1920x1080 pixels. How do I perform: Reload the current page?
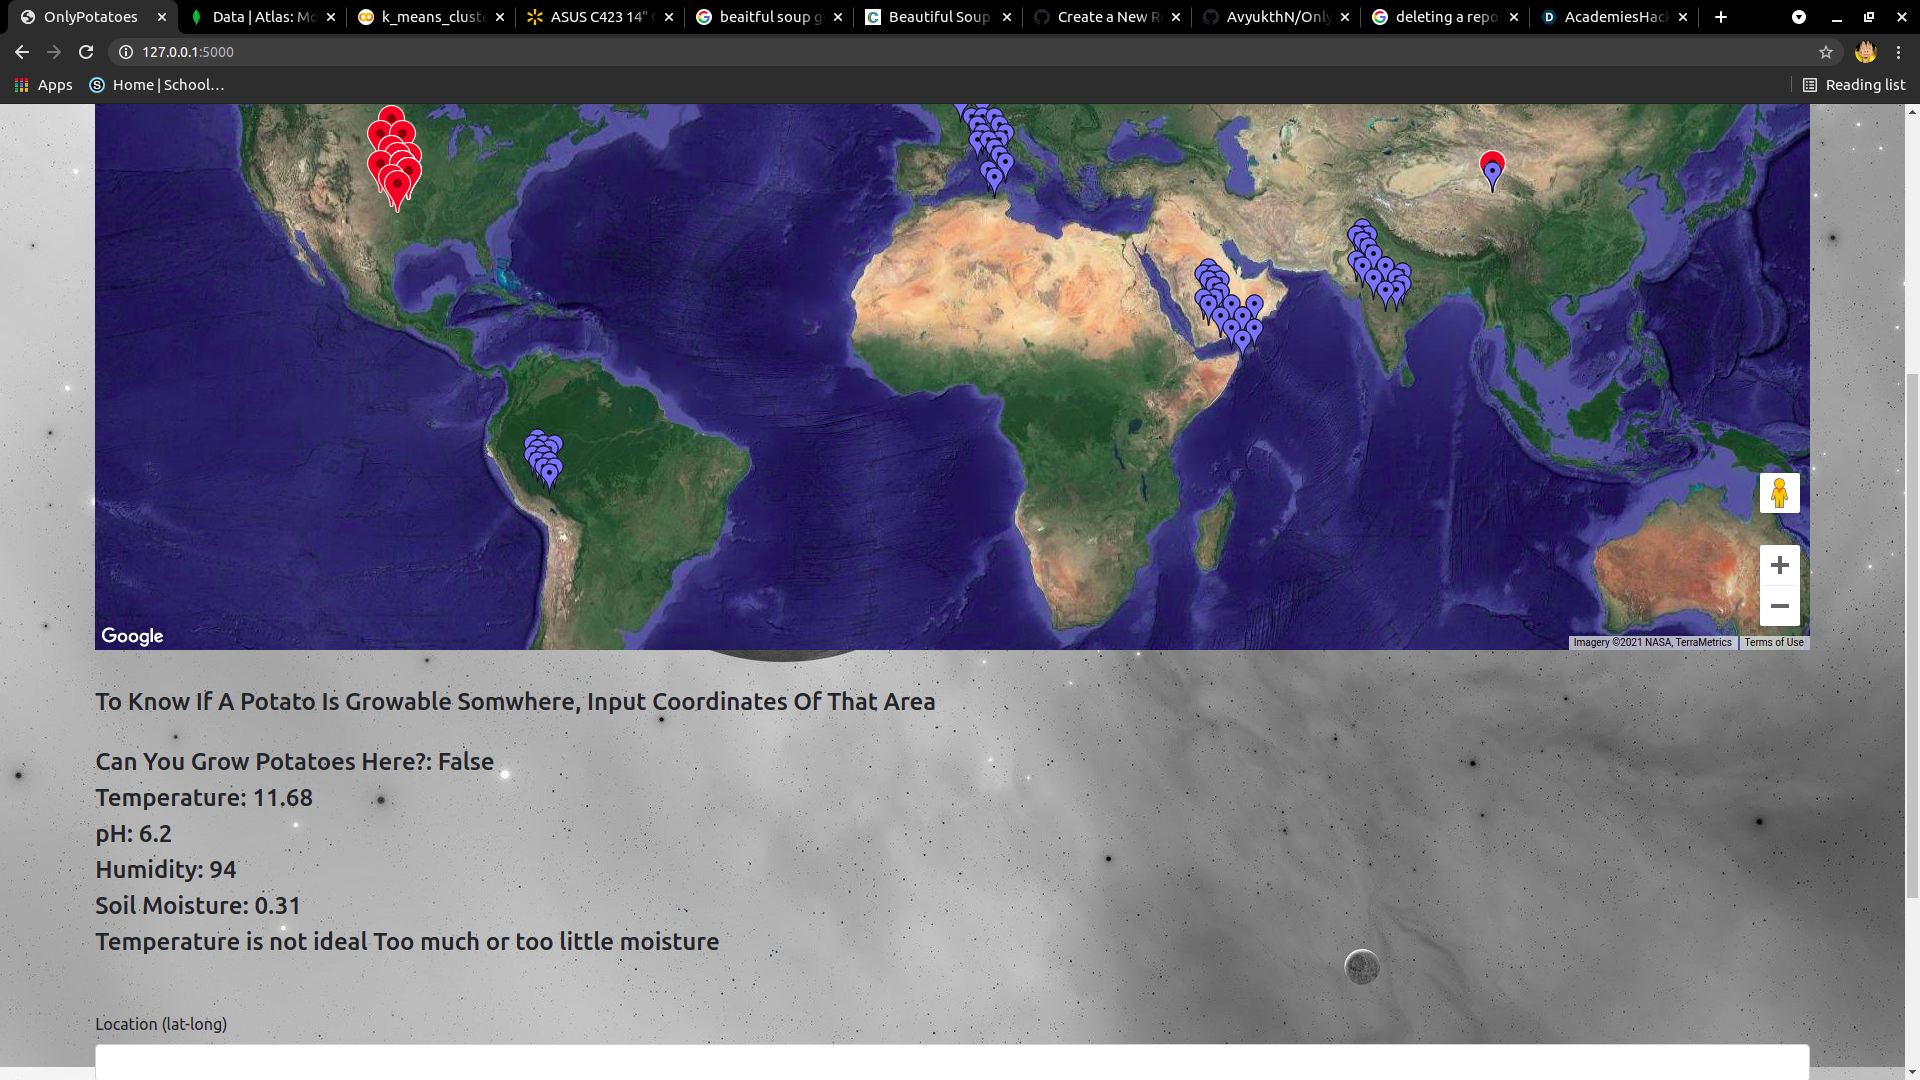tap(86, 52)
